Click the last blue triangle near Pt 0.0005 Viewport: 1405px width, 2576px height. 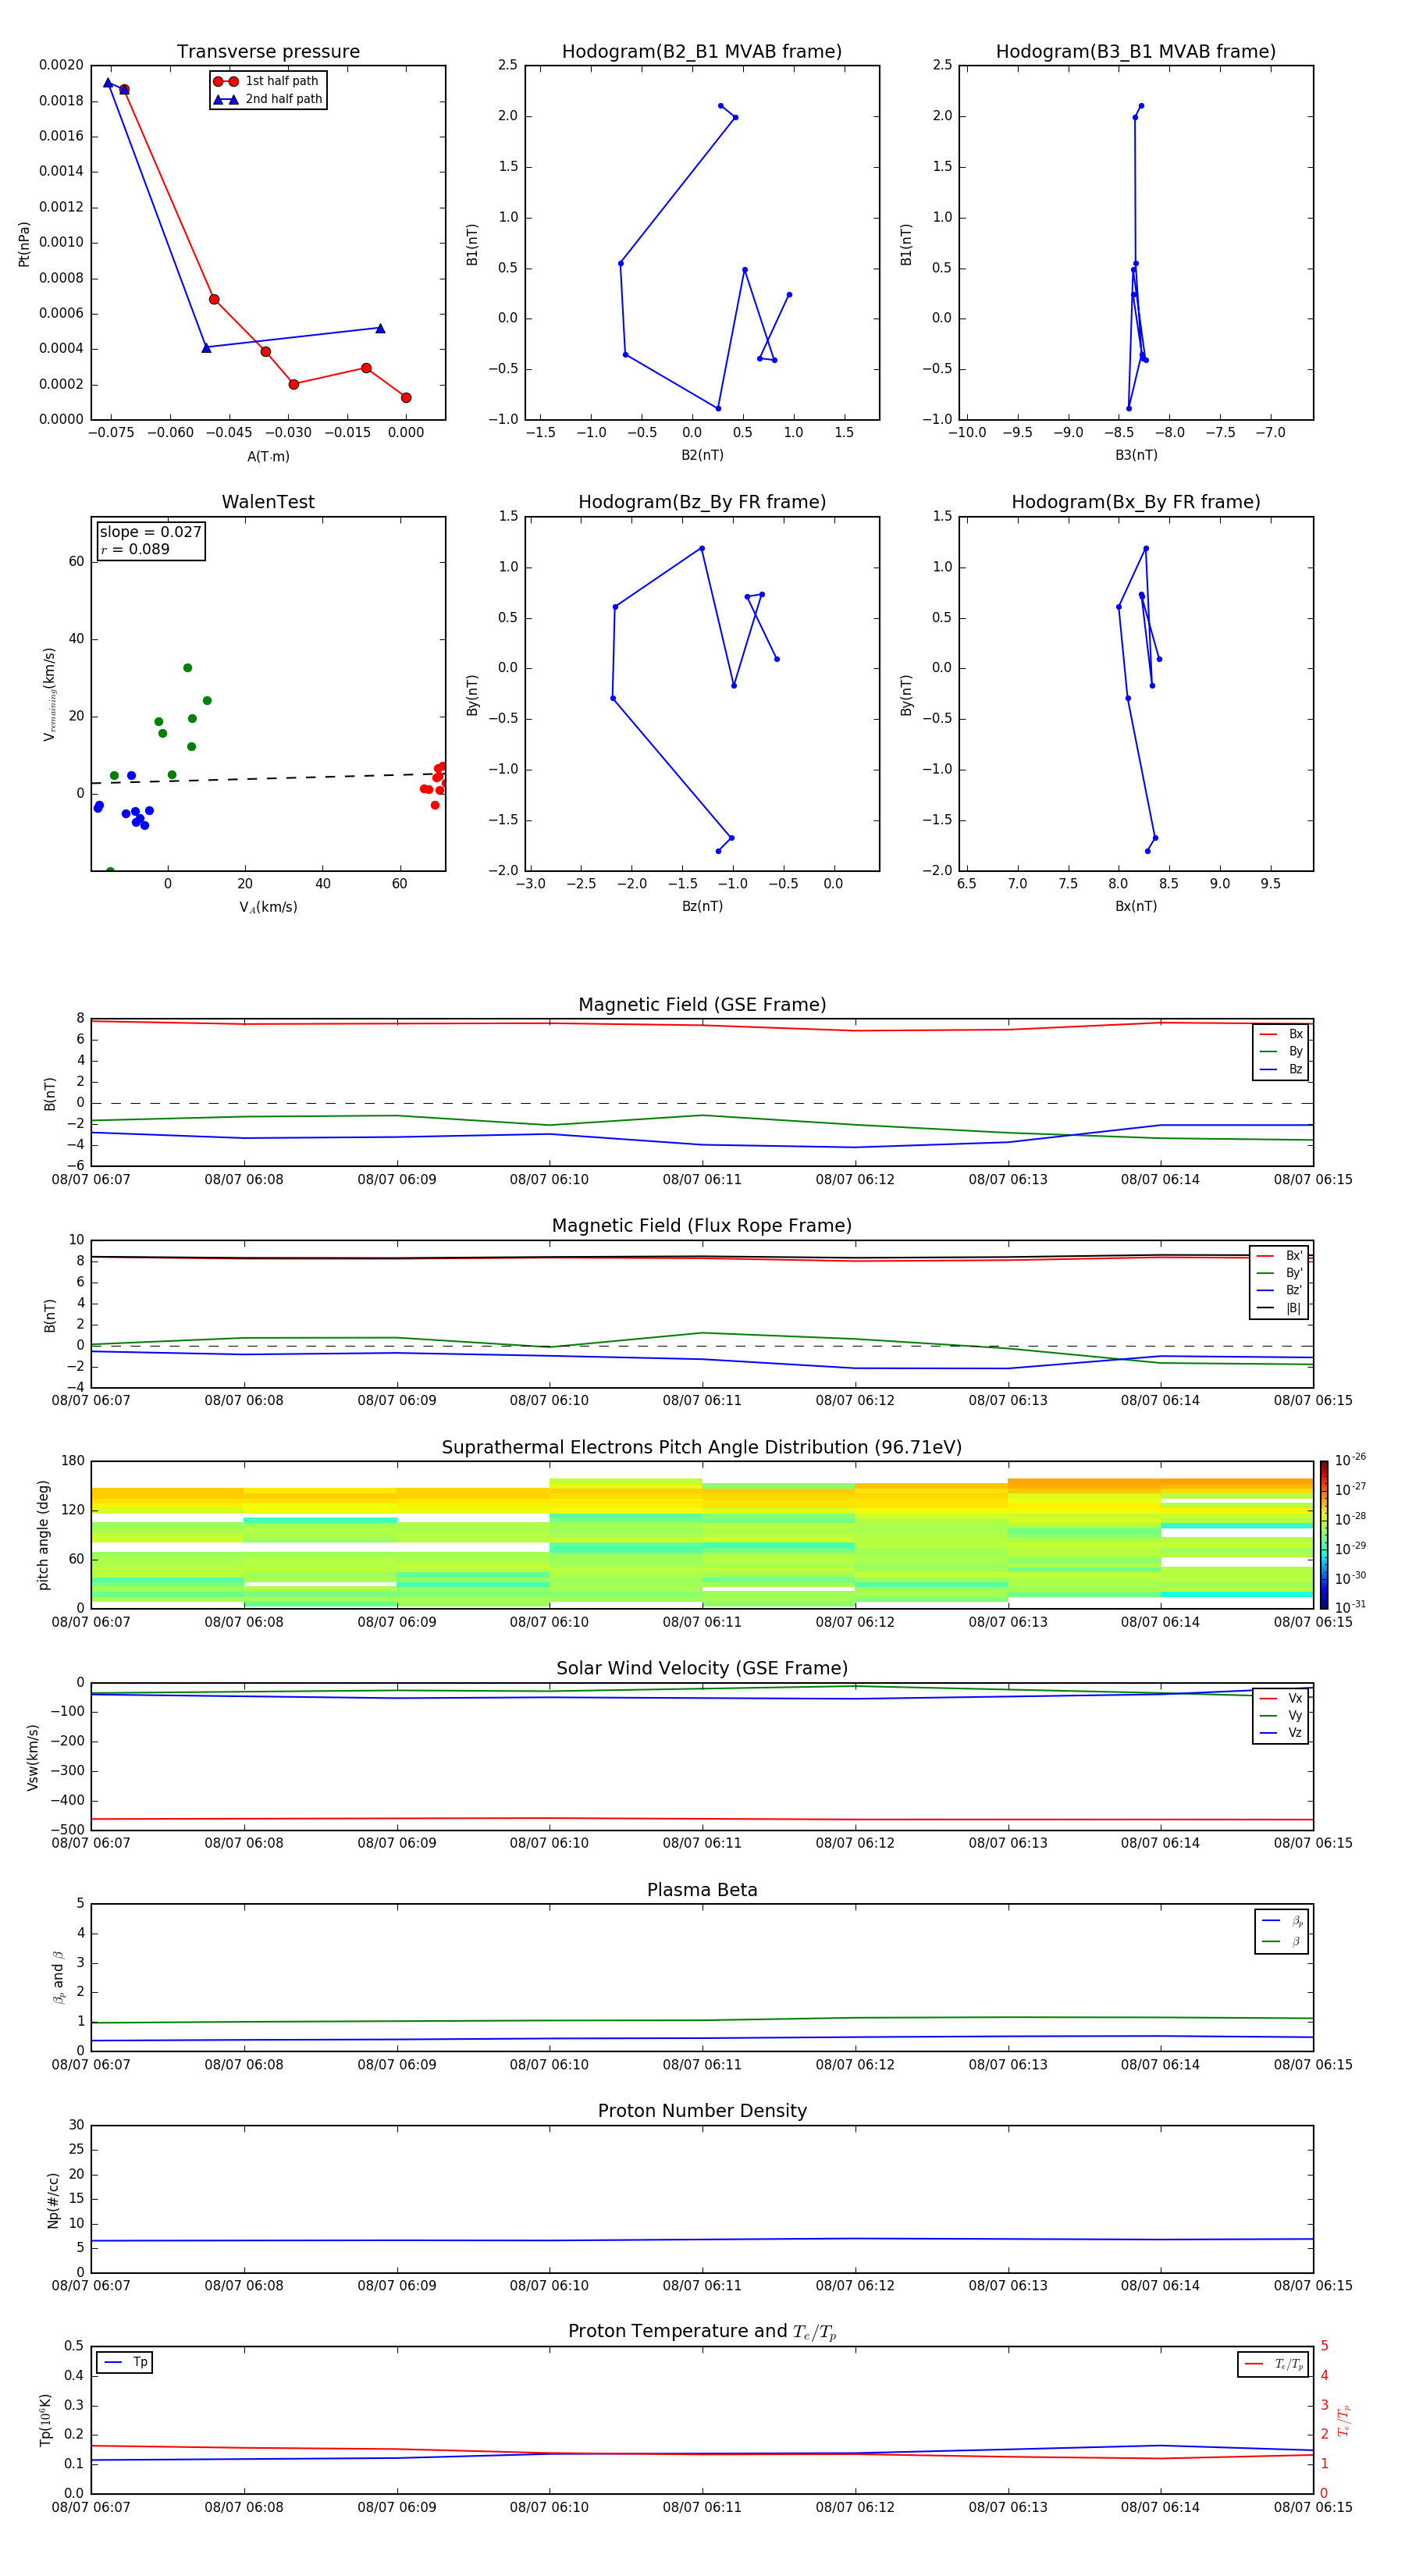tap(380, 328)
